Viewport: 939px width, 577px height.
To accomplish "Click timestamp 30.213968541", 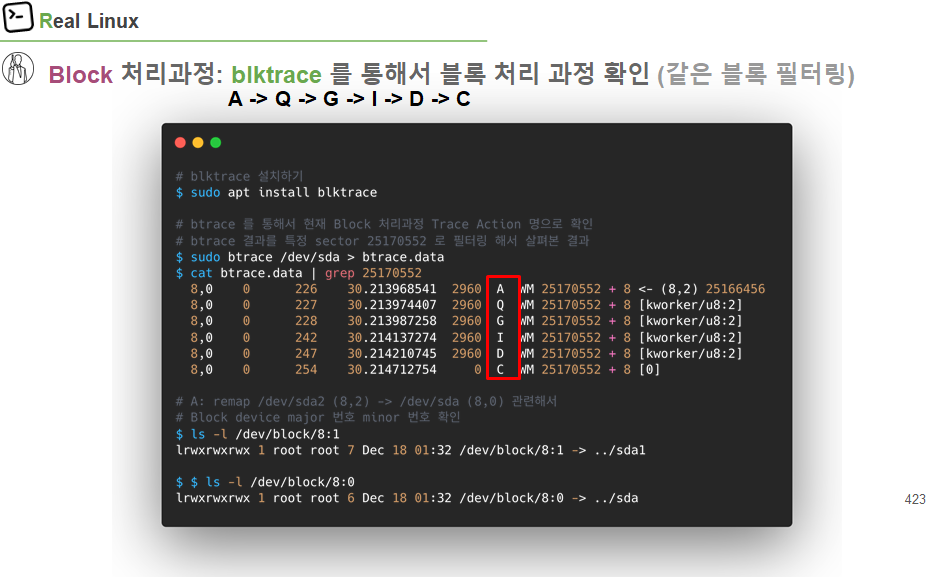I will click(392, 289).
